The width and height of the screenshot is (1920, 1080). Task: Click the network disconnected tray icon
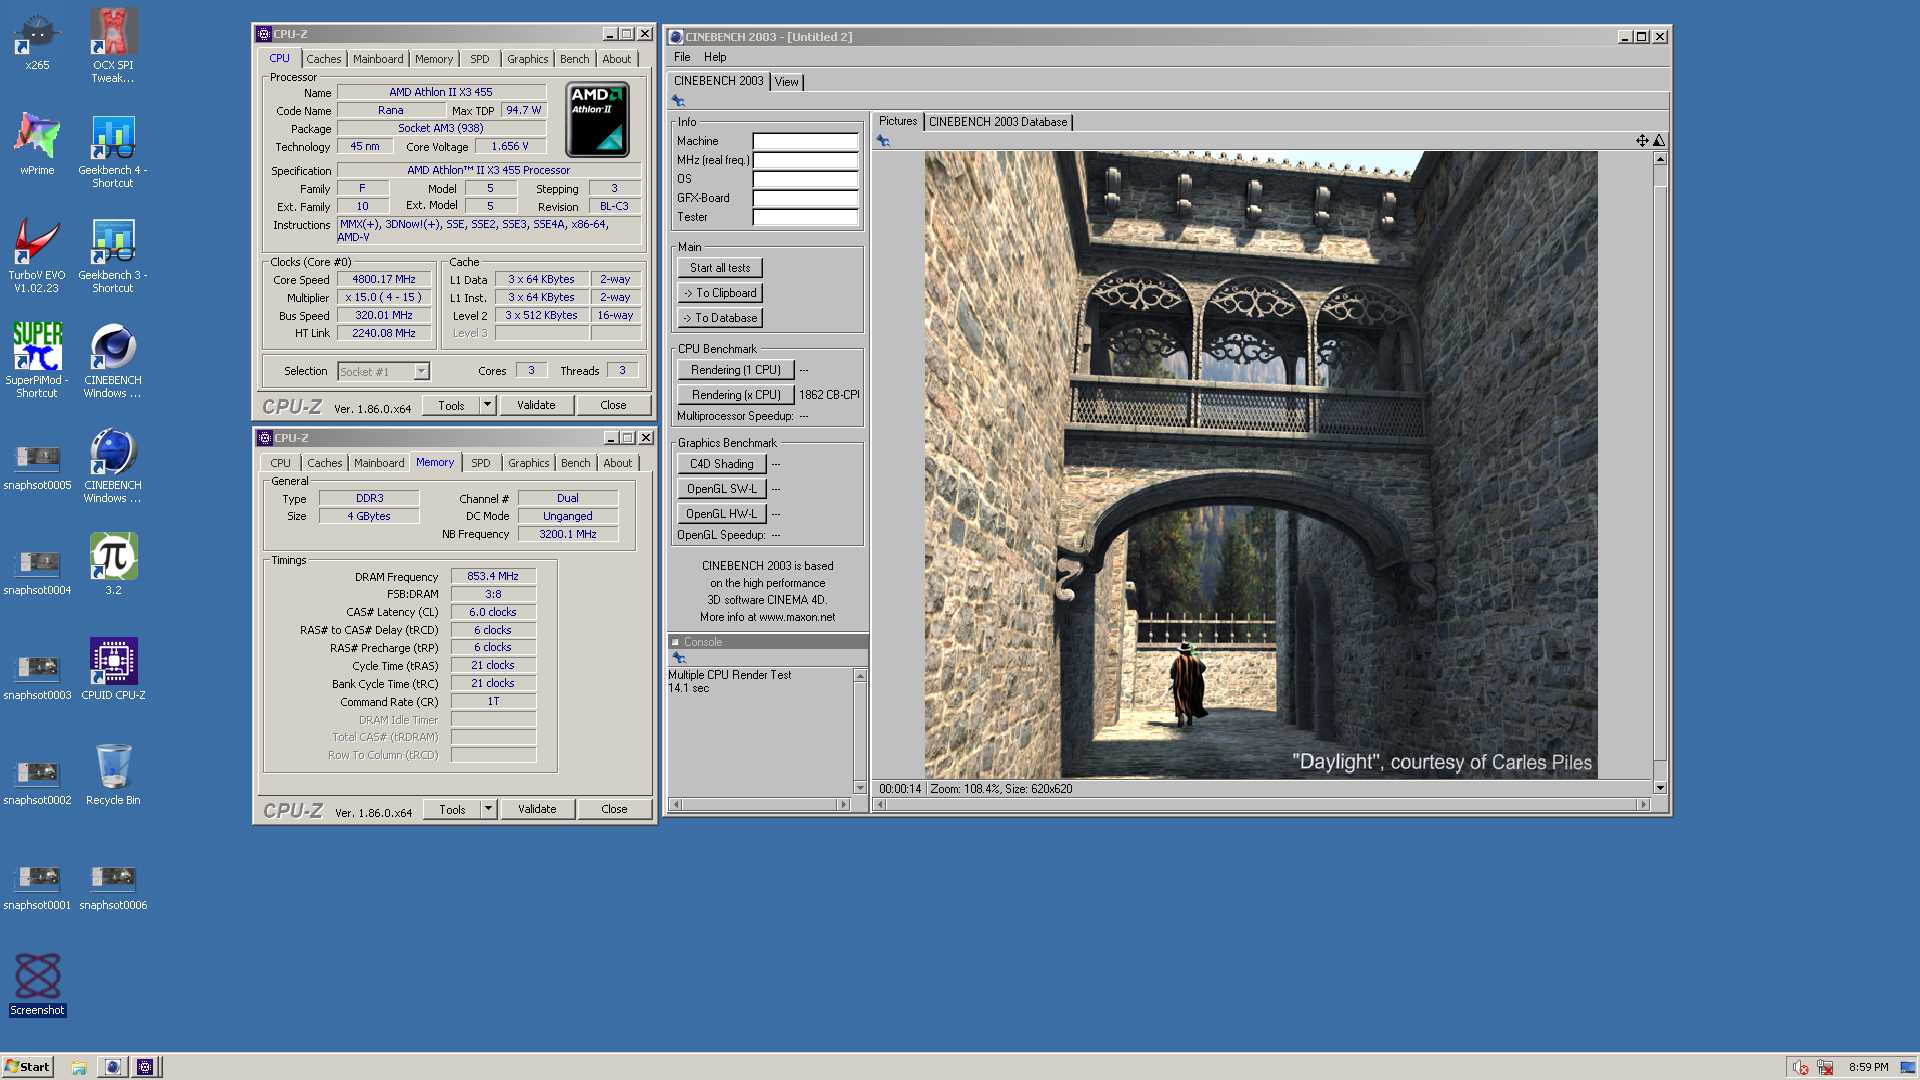(x=1825, y=1067)
